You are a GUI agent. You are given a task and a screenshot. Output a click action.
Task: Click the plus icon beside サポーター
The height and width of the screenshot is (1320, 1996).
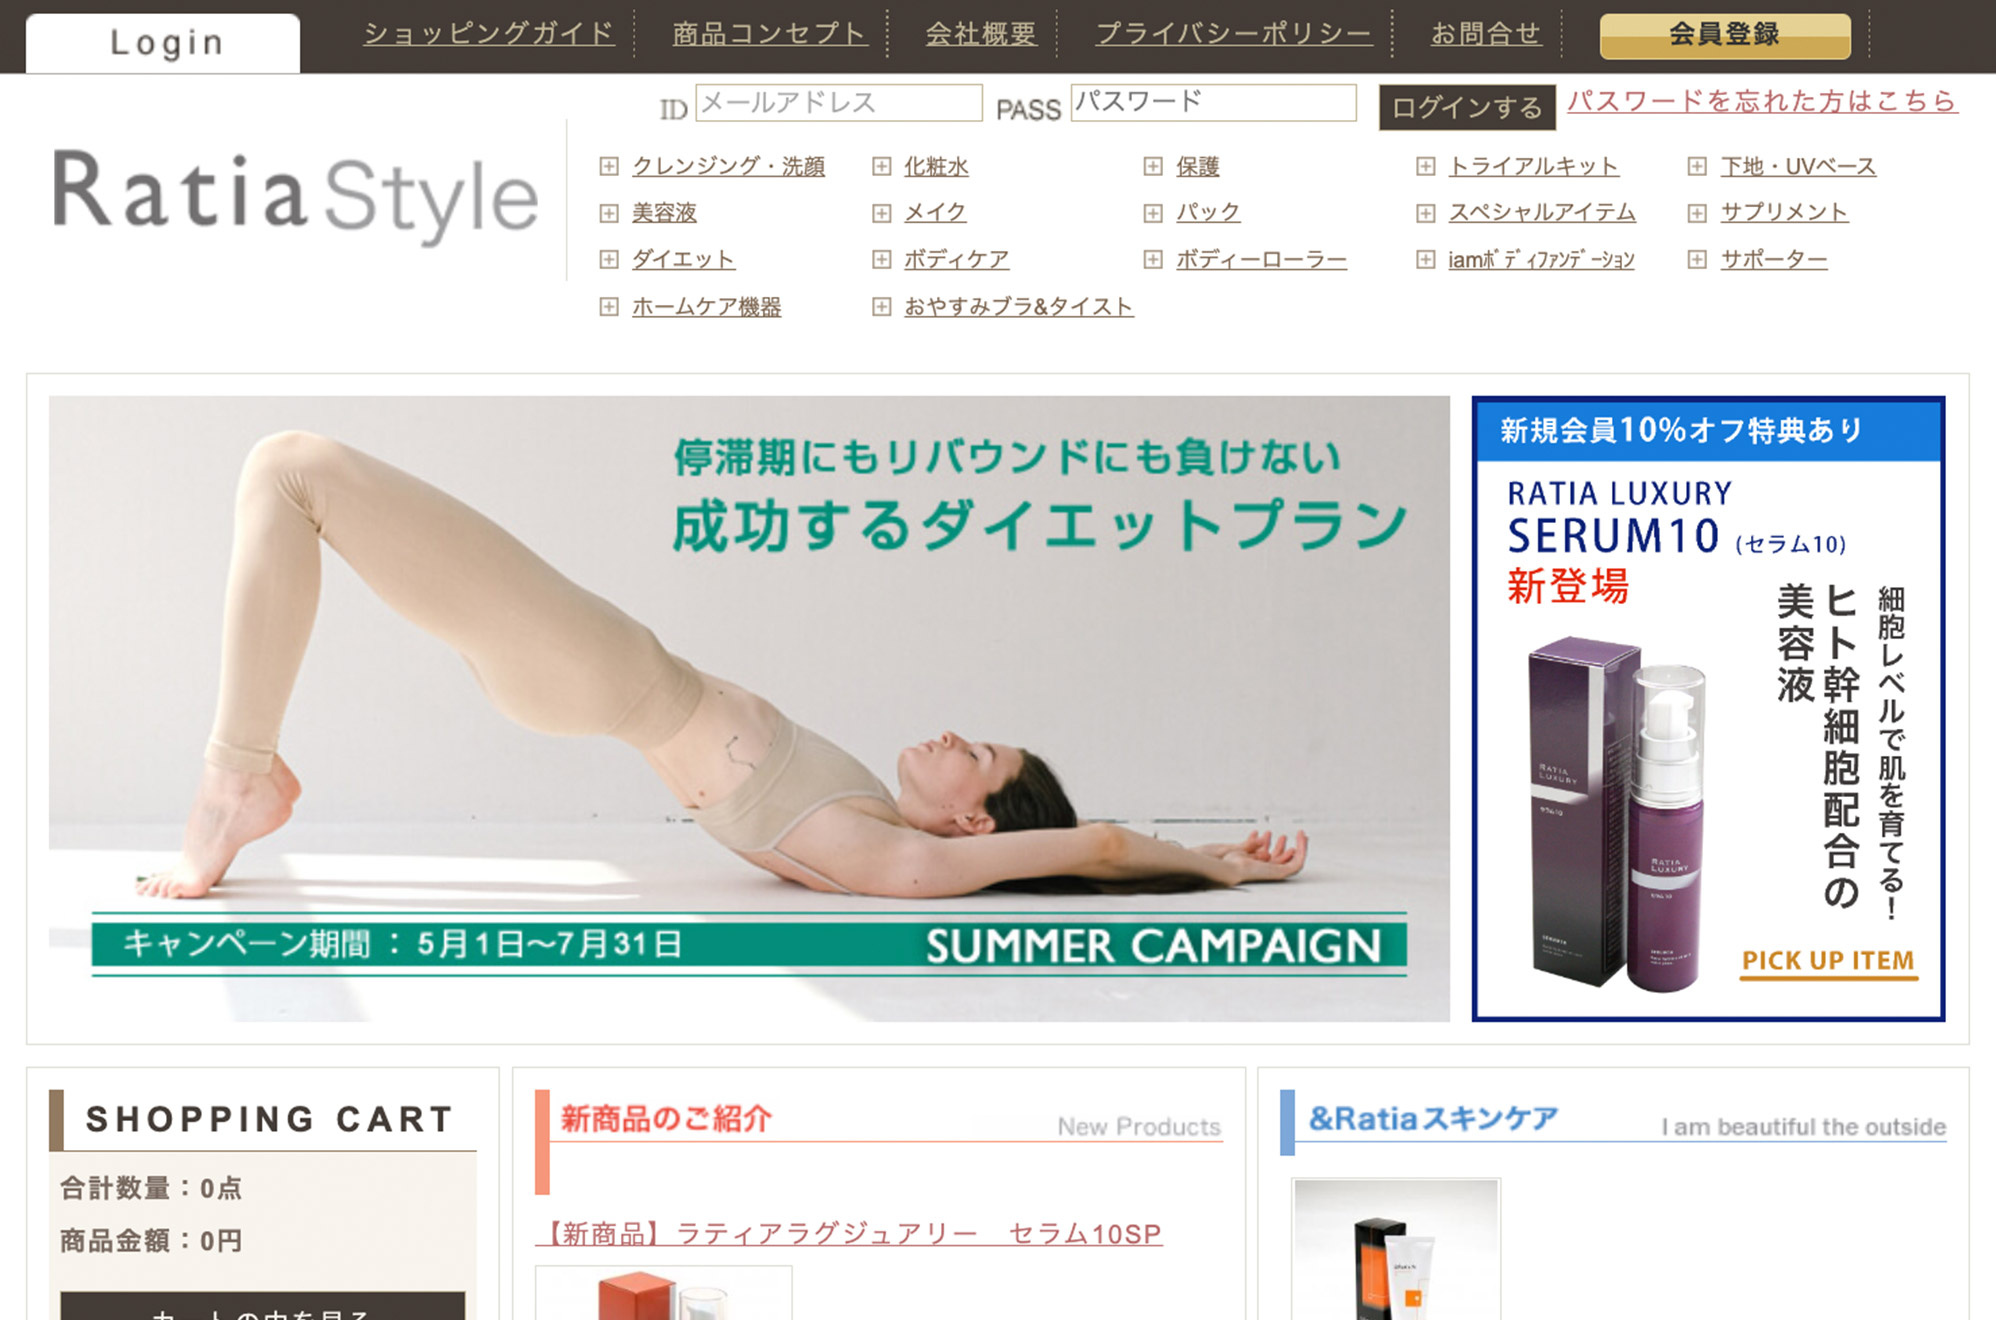(x=1697, y=260)
